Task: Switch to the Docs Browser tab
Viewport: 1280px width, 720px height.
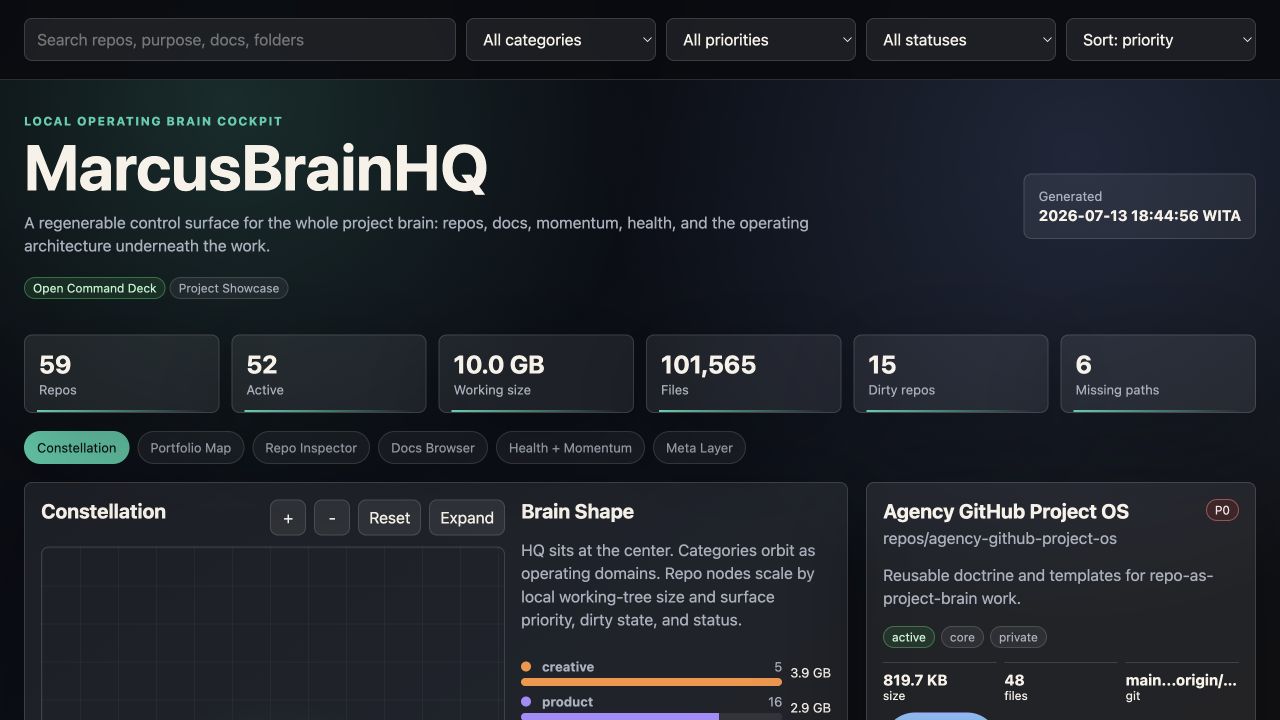Action: click(x=433, y=448)
